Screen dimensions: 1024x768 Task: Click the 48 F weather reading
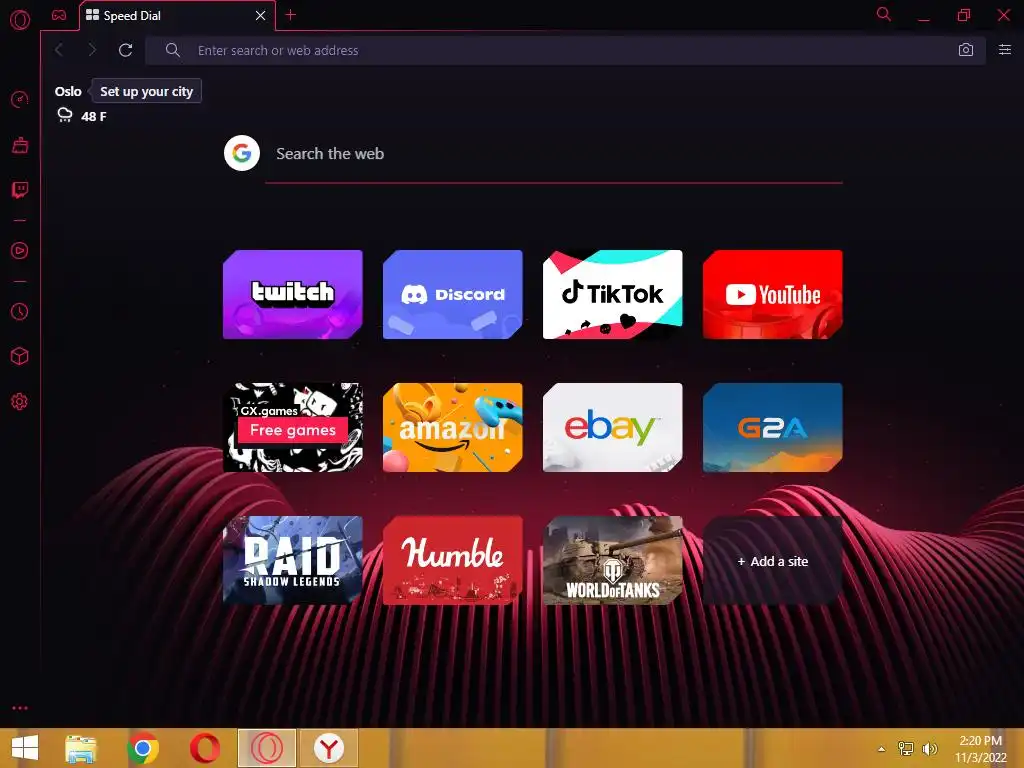[x=93, y=116]
